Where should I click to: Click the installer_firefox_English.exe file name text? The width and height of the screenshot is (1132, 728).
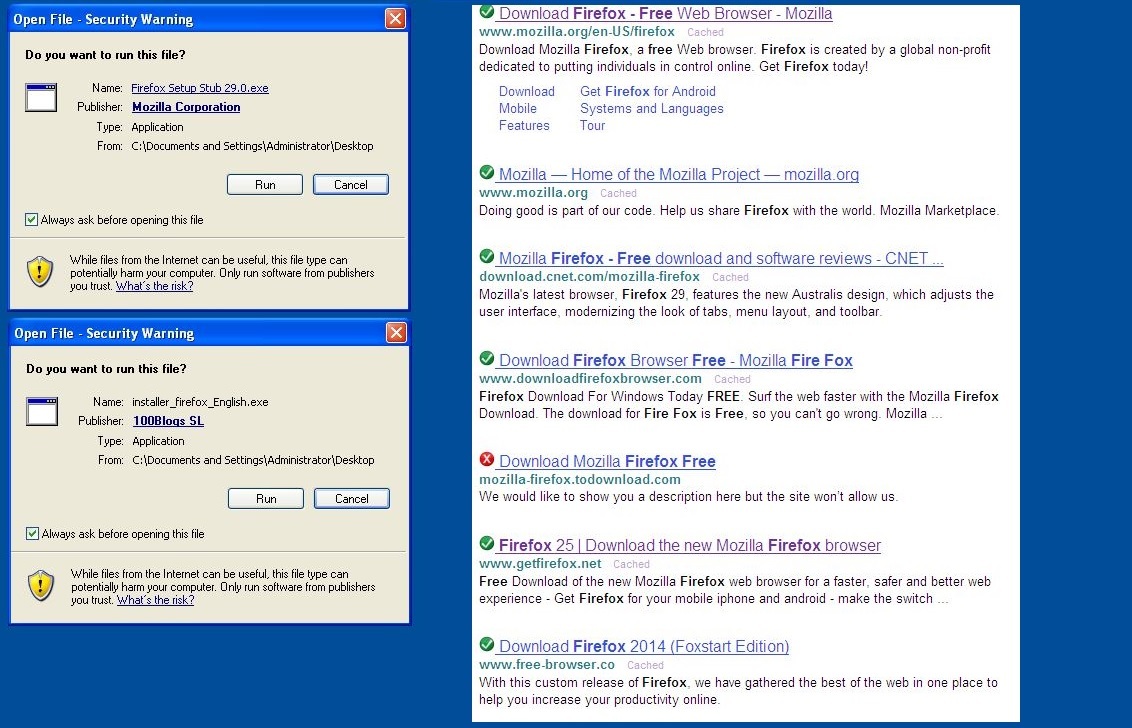200,402
